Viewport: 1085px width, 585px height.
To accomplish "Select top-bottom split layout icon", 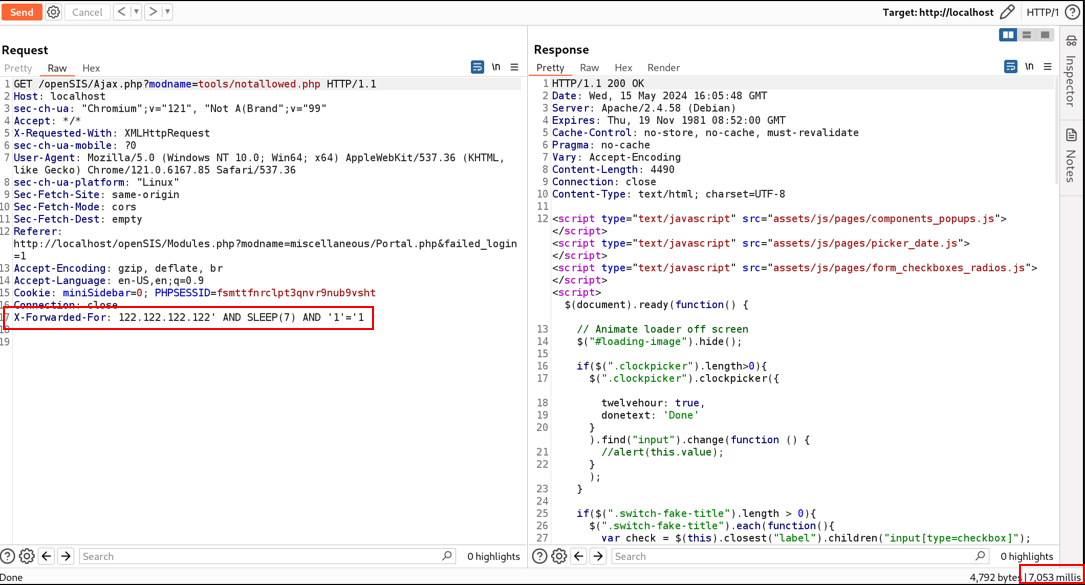I will pos(1027,35).
